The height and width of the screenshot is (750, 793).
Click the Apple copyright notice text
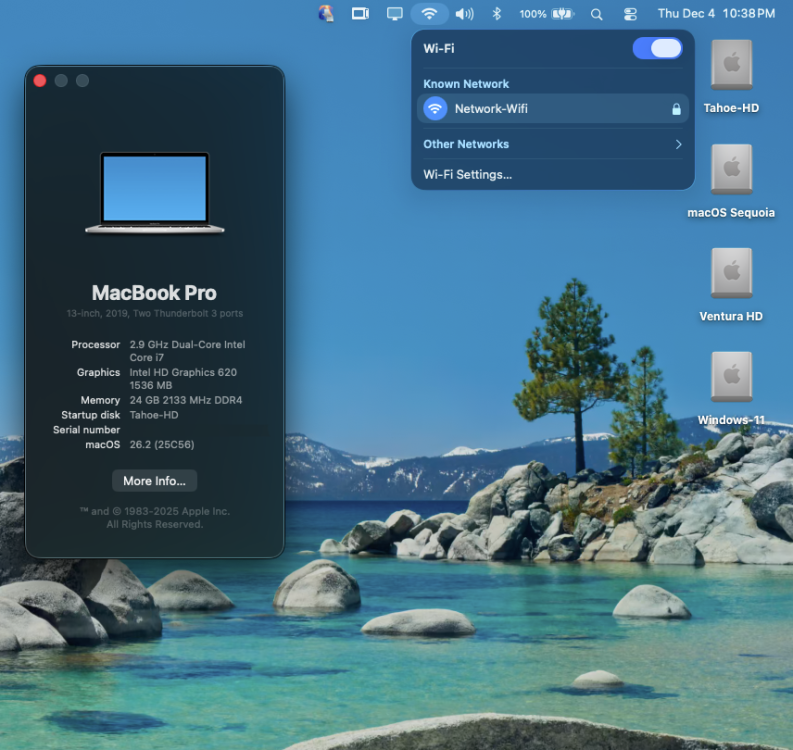point(155,518)
